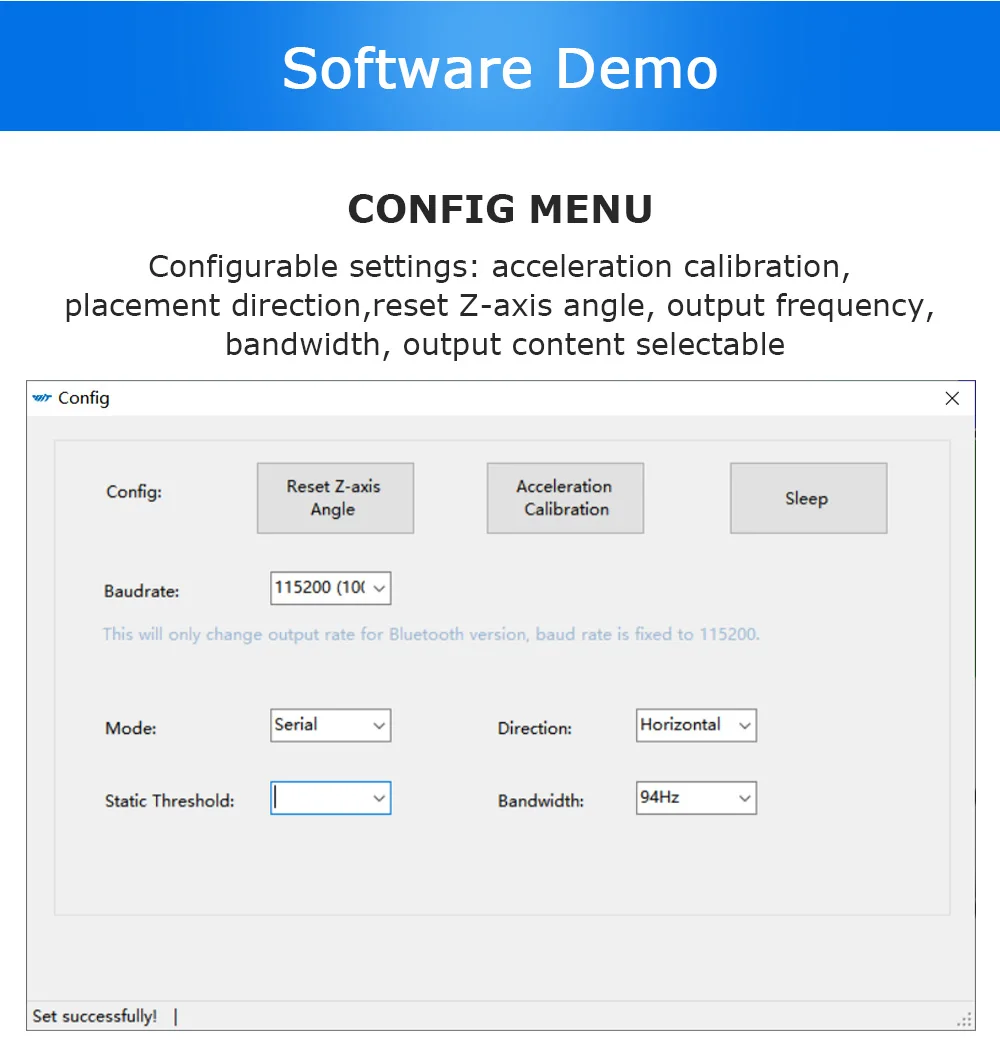The image size is (1000, 1063).
Task: Open the Direction dropdown showing Horizontal
Action: pyautogui.click(x=696, y=725)
